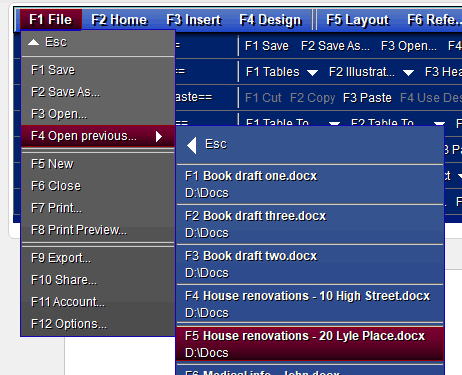Choose F2 Save As... in File menu

pyautogui.click(x=98, y=92)
